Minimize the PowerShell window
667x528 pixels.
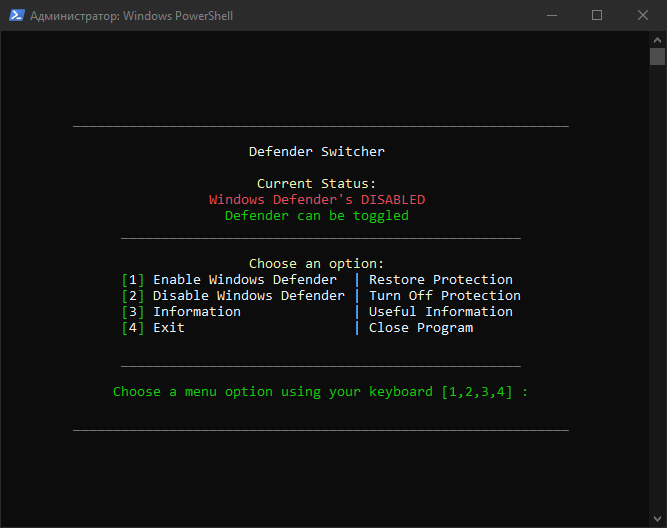coord(552,15)
